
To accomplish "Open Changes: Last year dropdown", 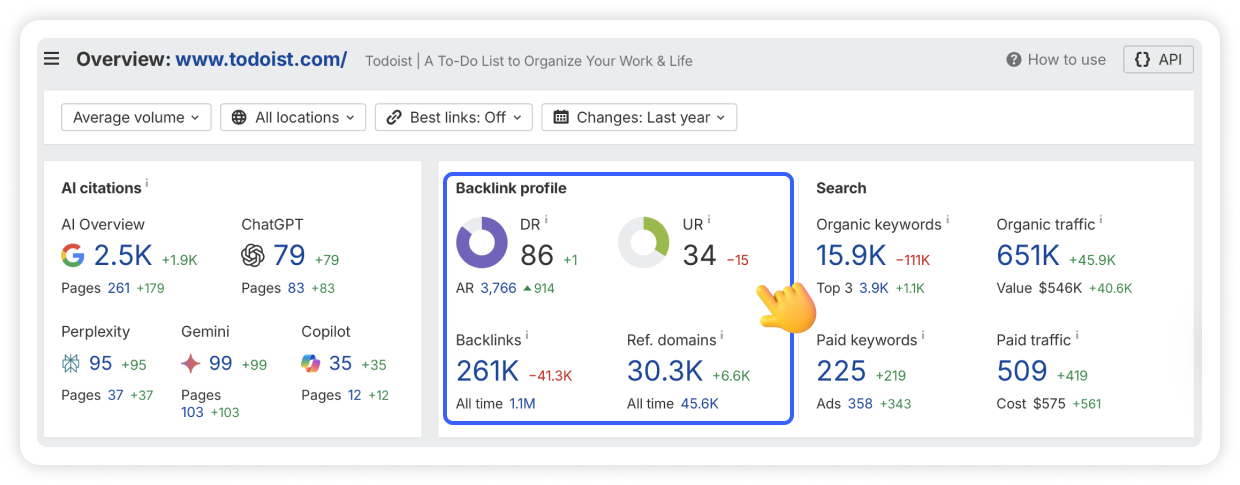I will (x=639, y=117).
